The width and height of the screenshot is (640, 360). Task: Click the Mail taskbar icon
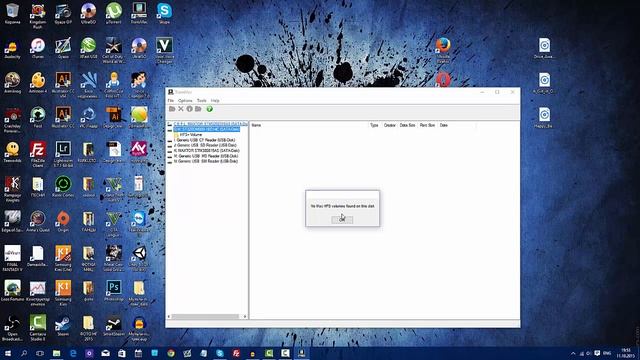pos(105,353)
